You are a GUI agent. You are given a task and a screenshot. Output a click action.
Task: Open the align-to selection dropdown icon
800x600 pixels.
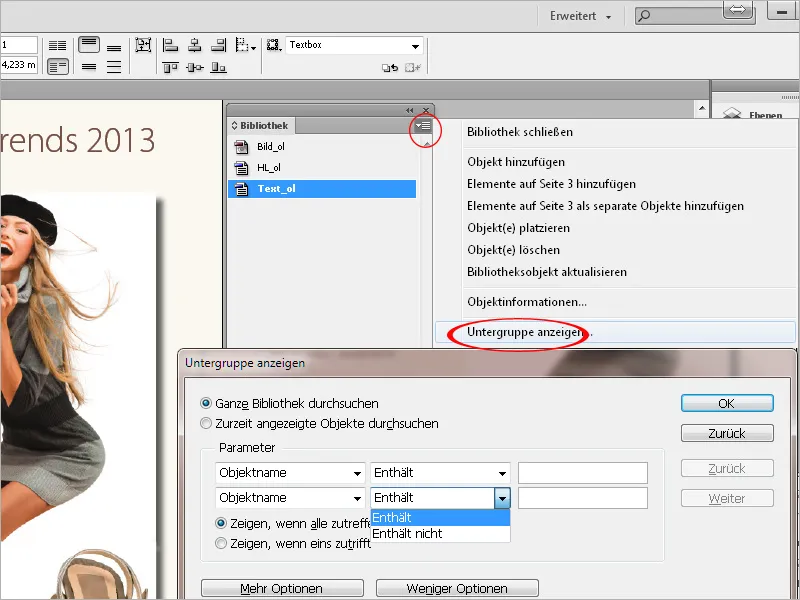[x=245, y=45]
